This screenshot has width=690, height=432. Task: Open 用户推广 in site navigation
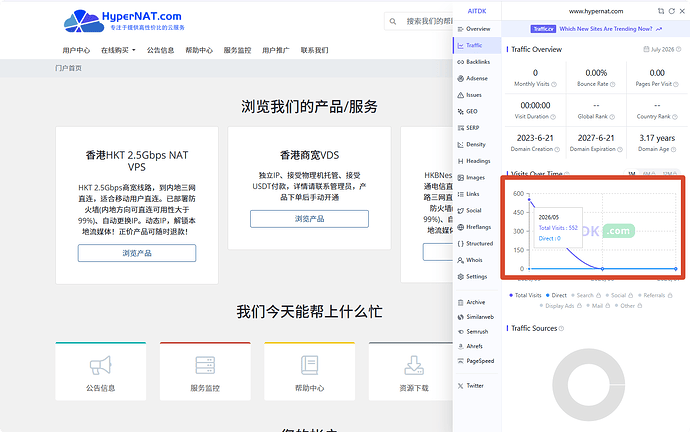(276, 50)
